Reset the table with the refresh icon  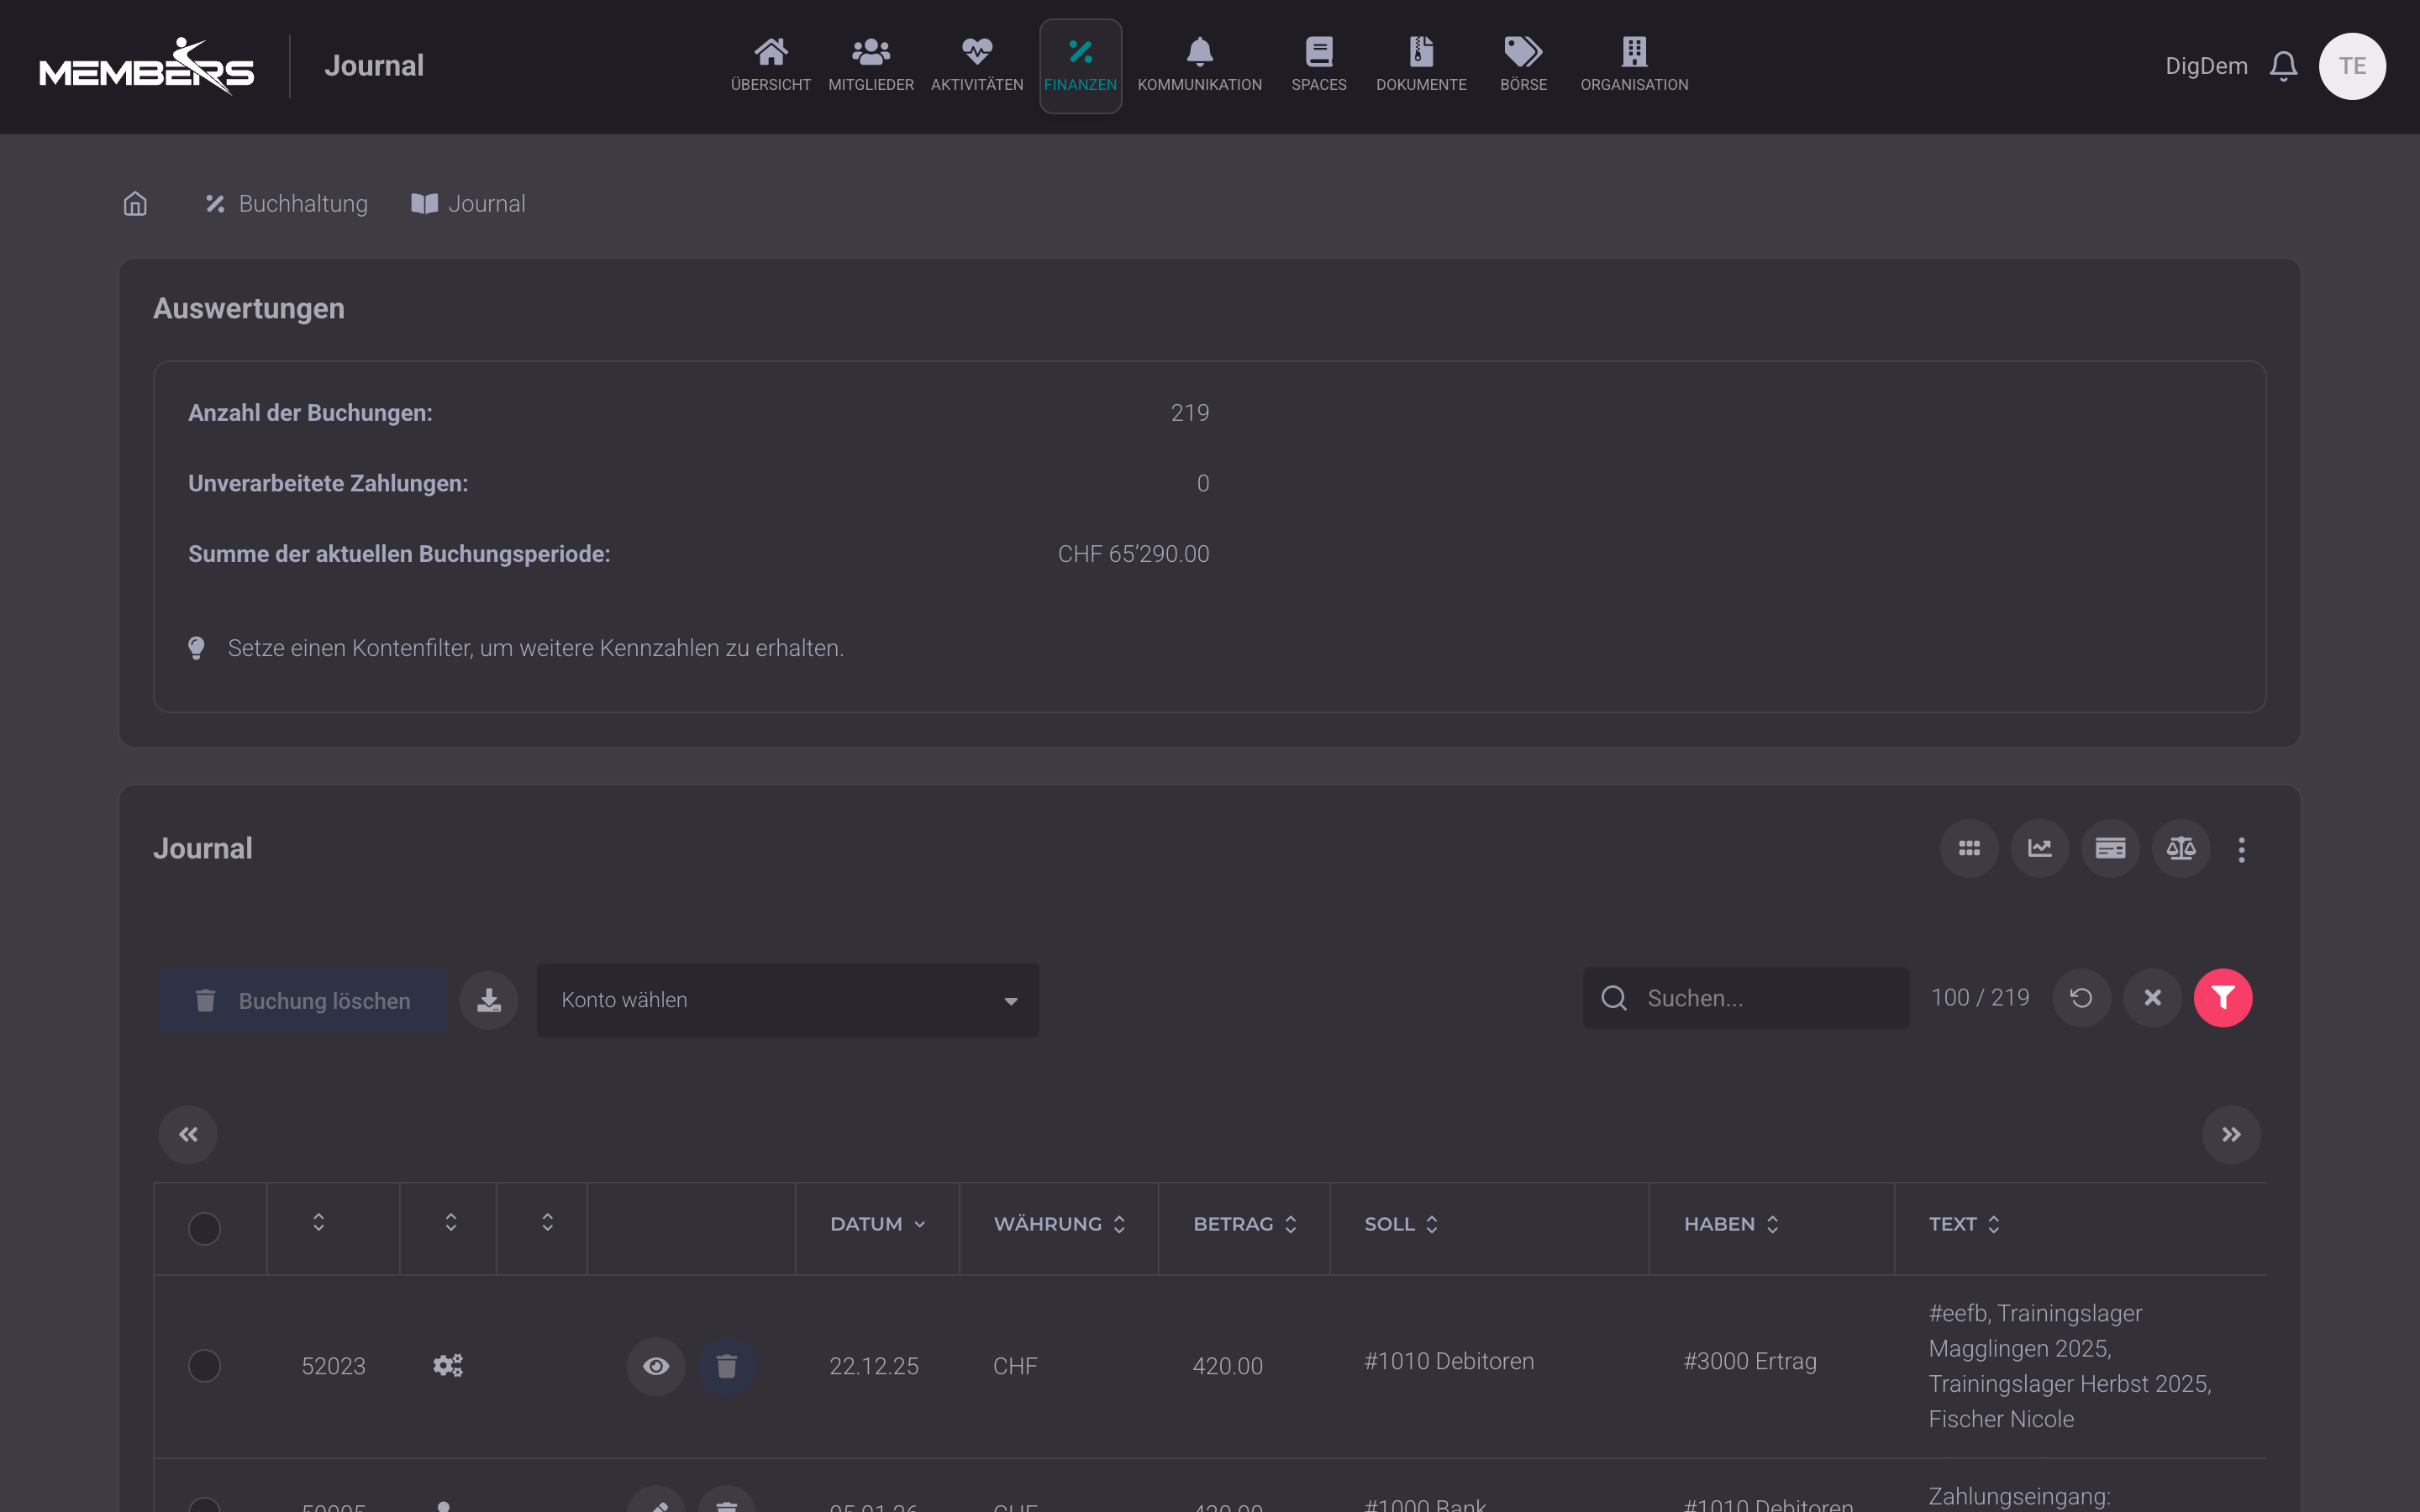tap(2082, 998)
